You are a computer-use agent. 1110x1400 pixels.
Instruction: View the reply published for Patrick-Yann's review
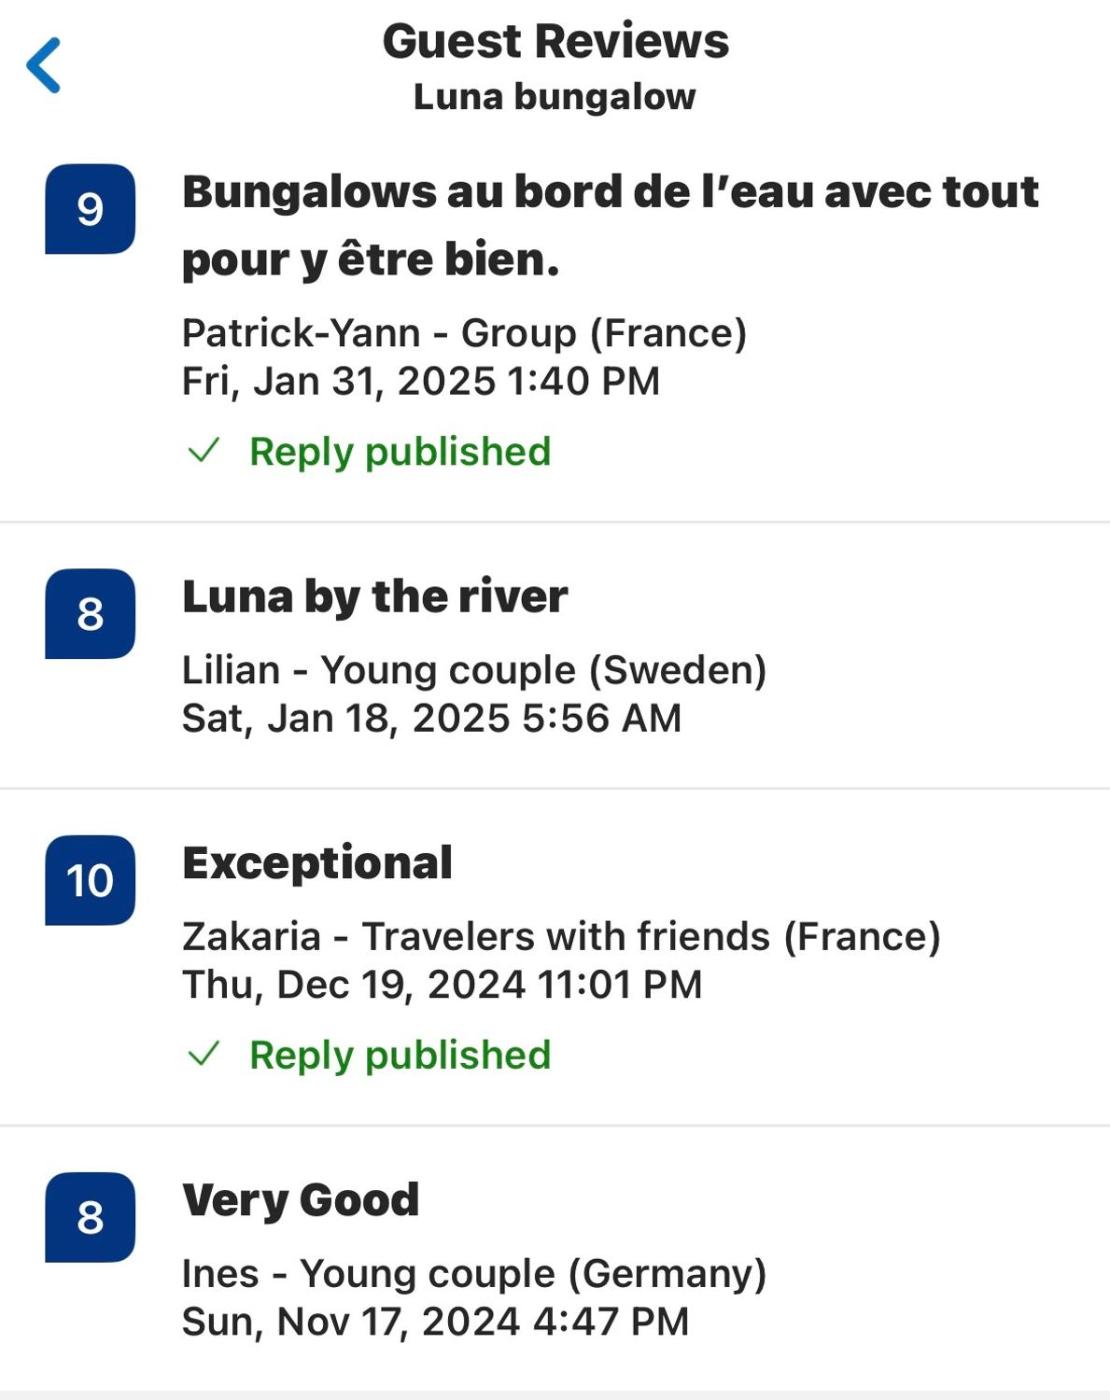[x=400, y=452]
